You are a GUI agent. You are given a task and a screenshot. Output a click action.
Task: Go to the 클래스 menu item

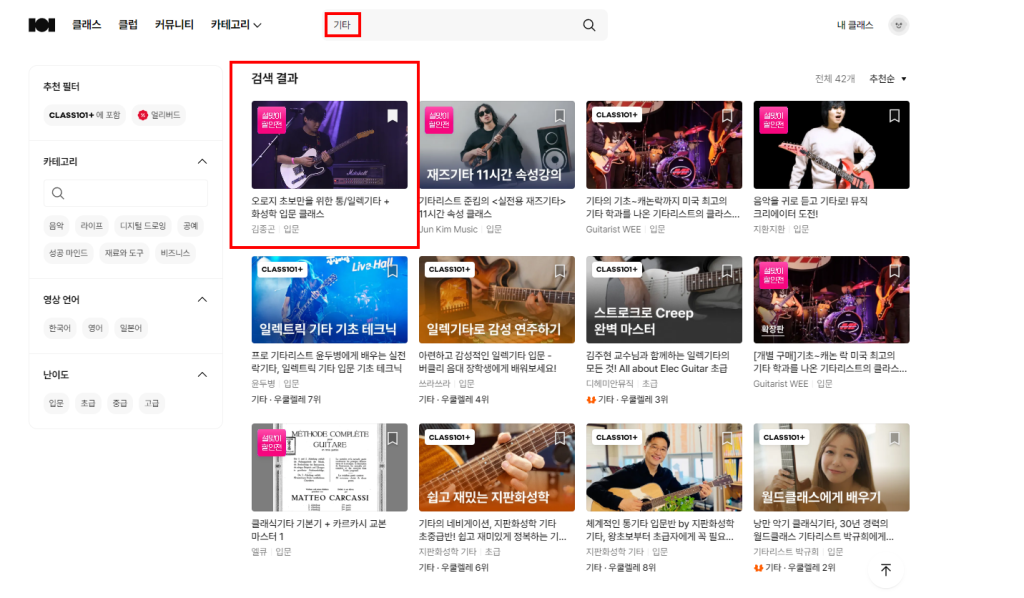[86, 25]
